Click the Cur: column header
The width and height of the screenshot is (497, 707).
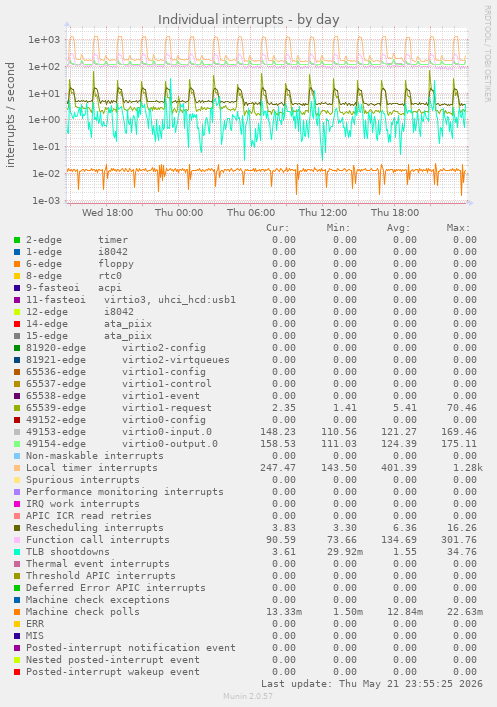(x=277, y=228)
